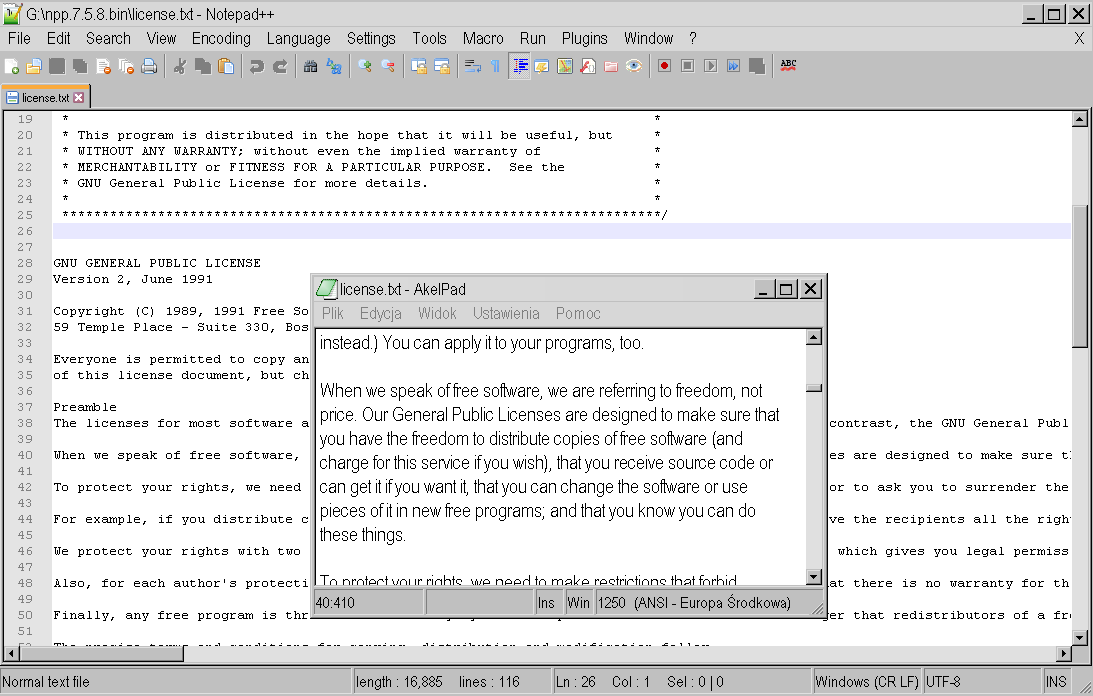The height and width of the screenshot is (696, 1093).
Task: Open the File menu in Notepad++
Action: (19, 38)
